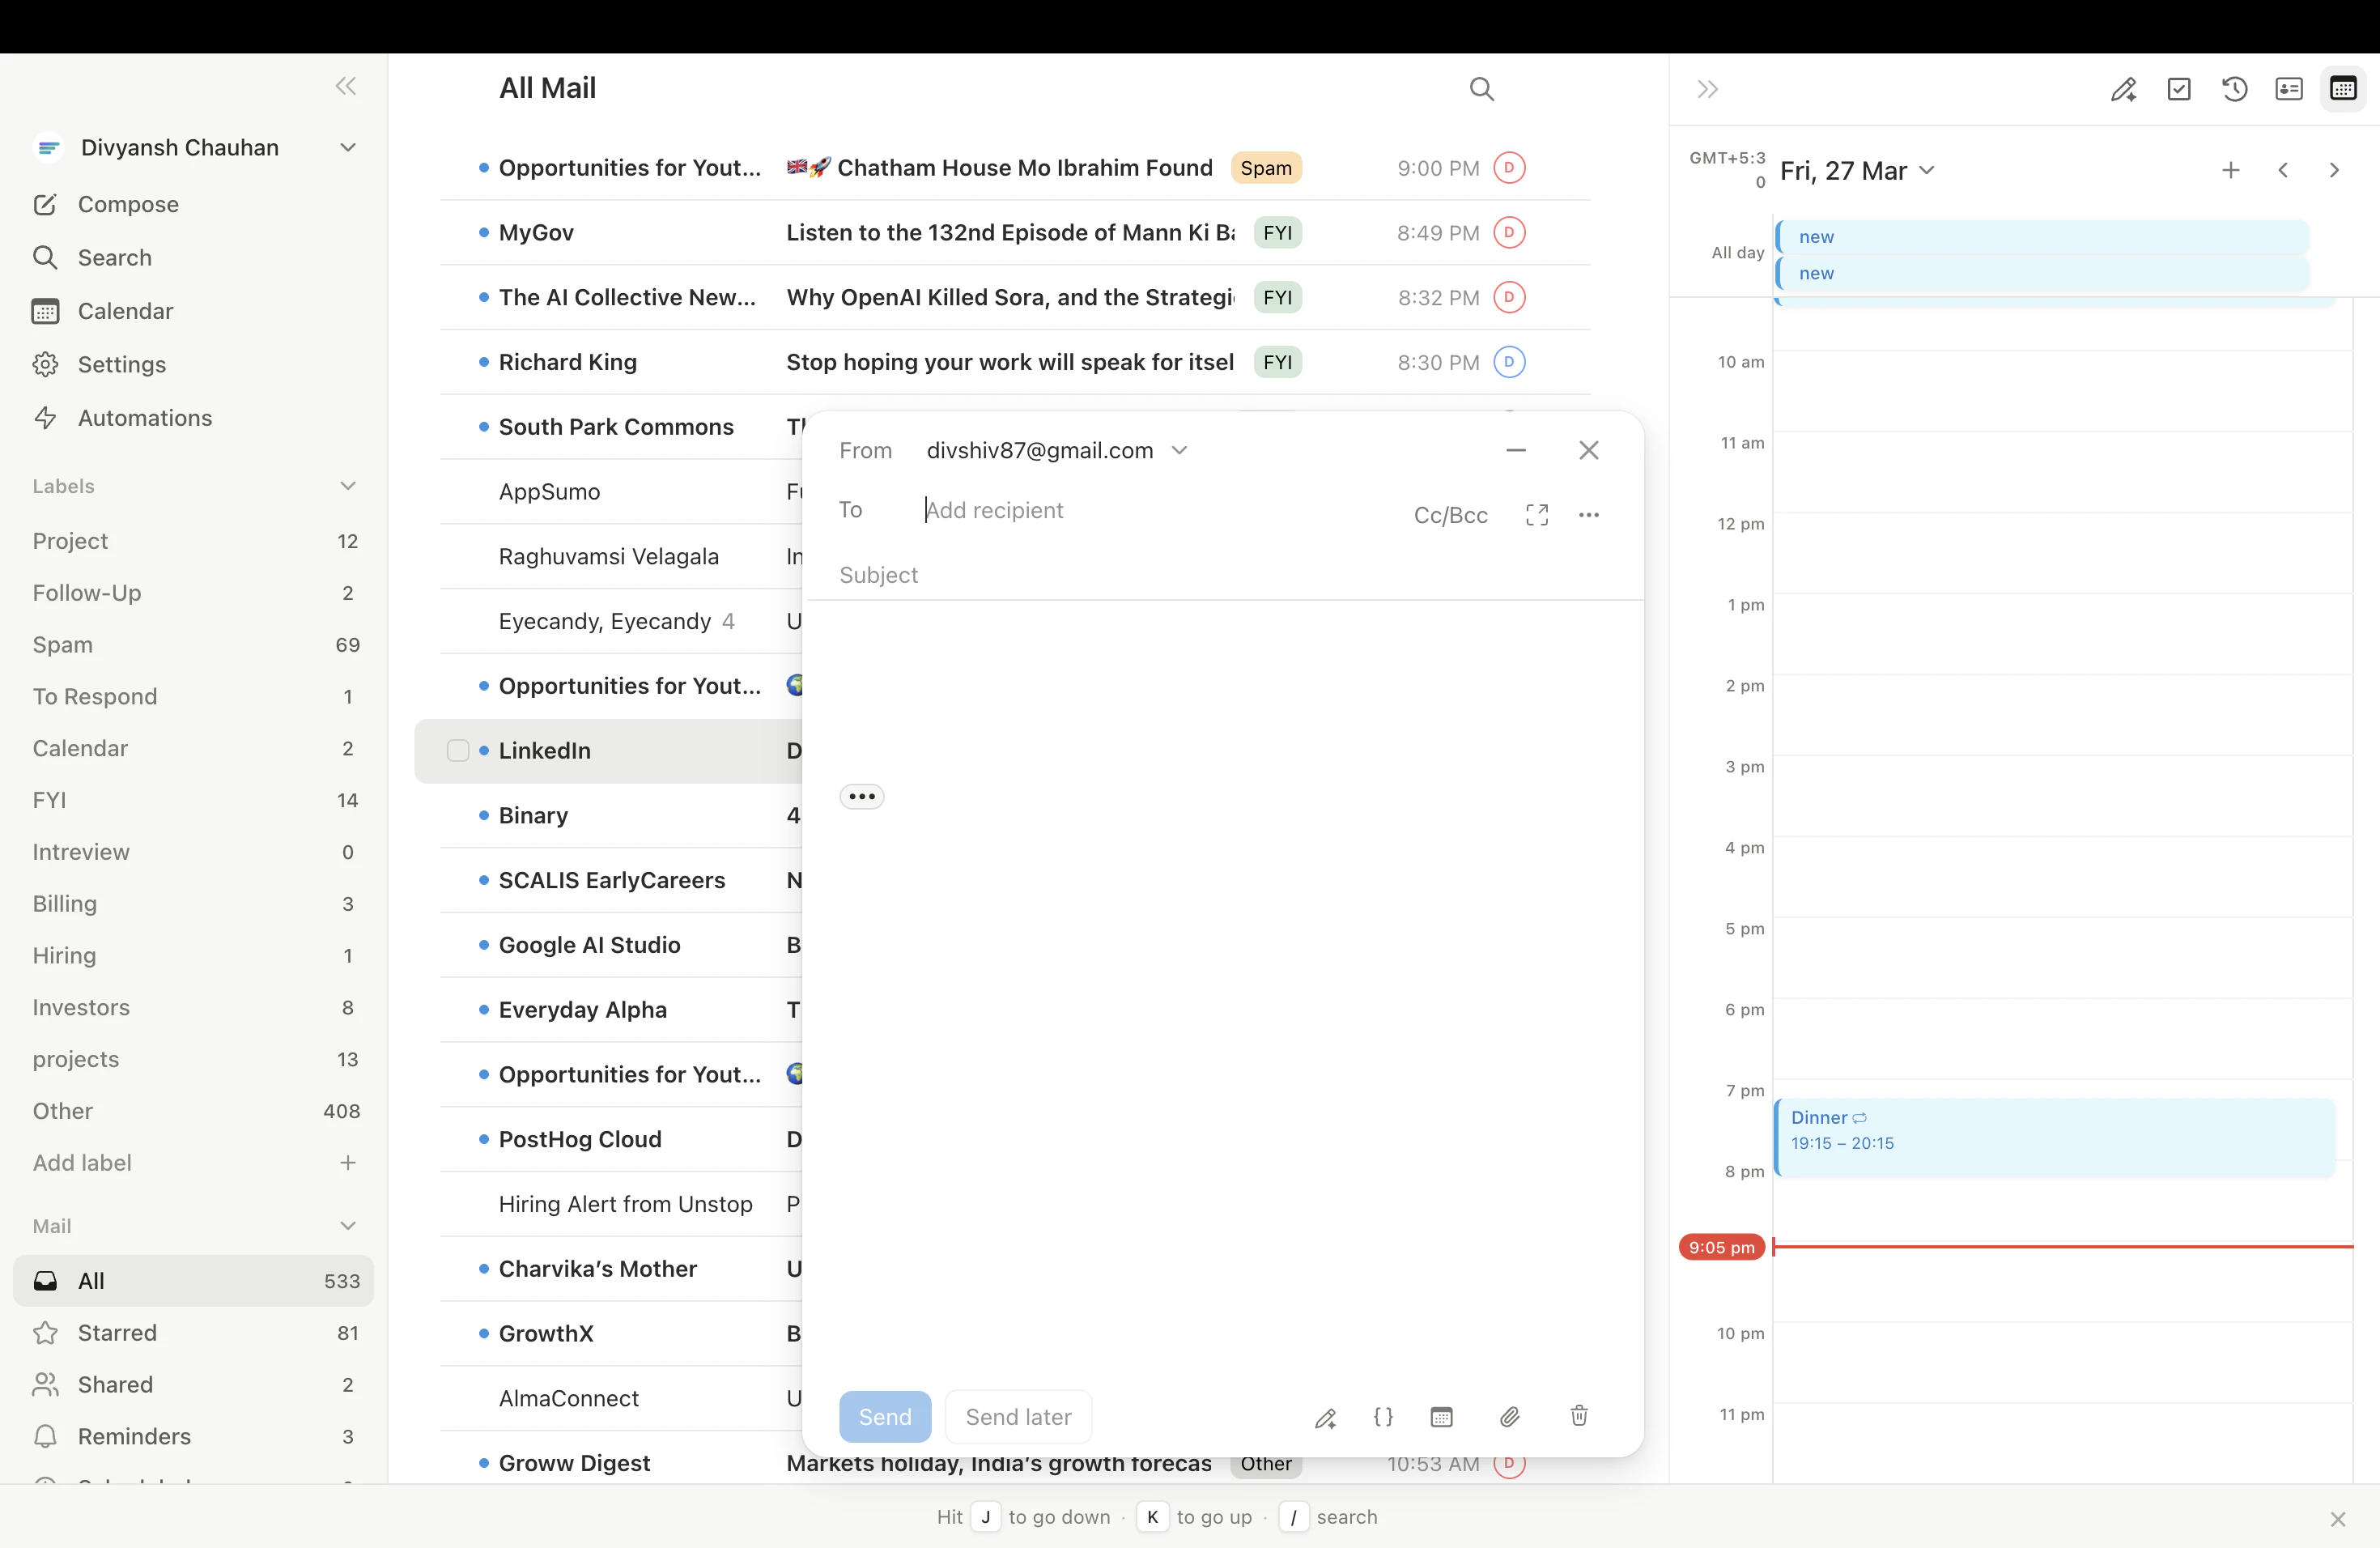Open the contacts card panel
Screen dimensions: 2380x1548
coord(2289,89)
